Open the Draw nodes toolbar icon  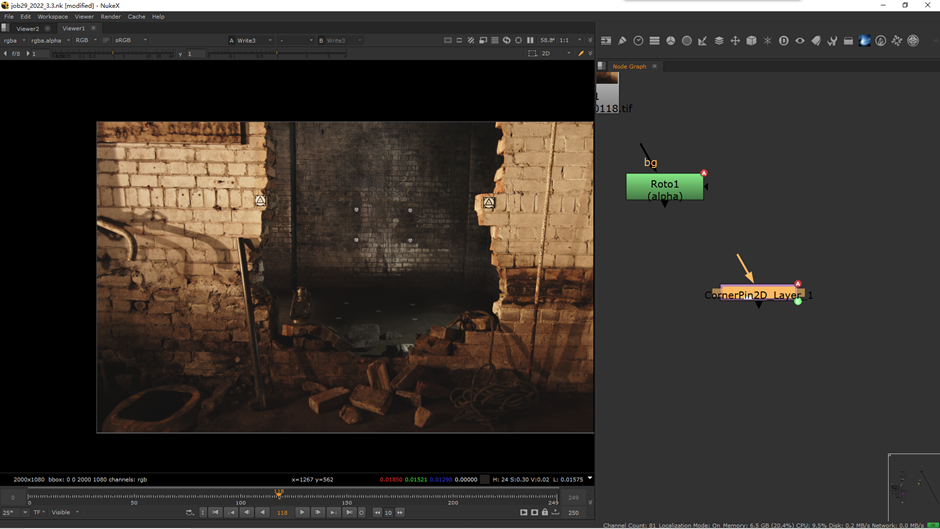click(622, 41)
